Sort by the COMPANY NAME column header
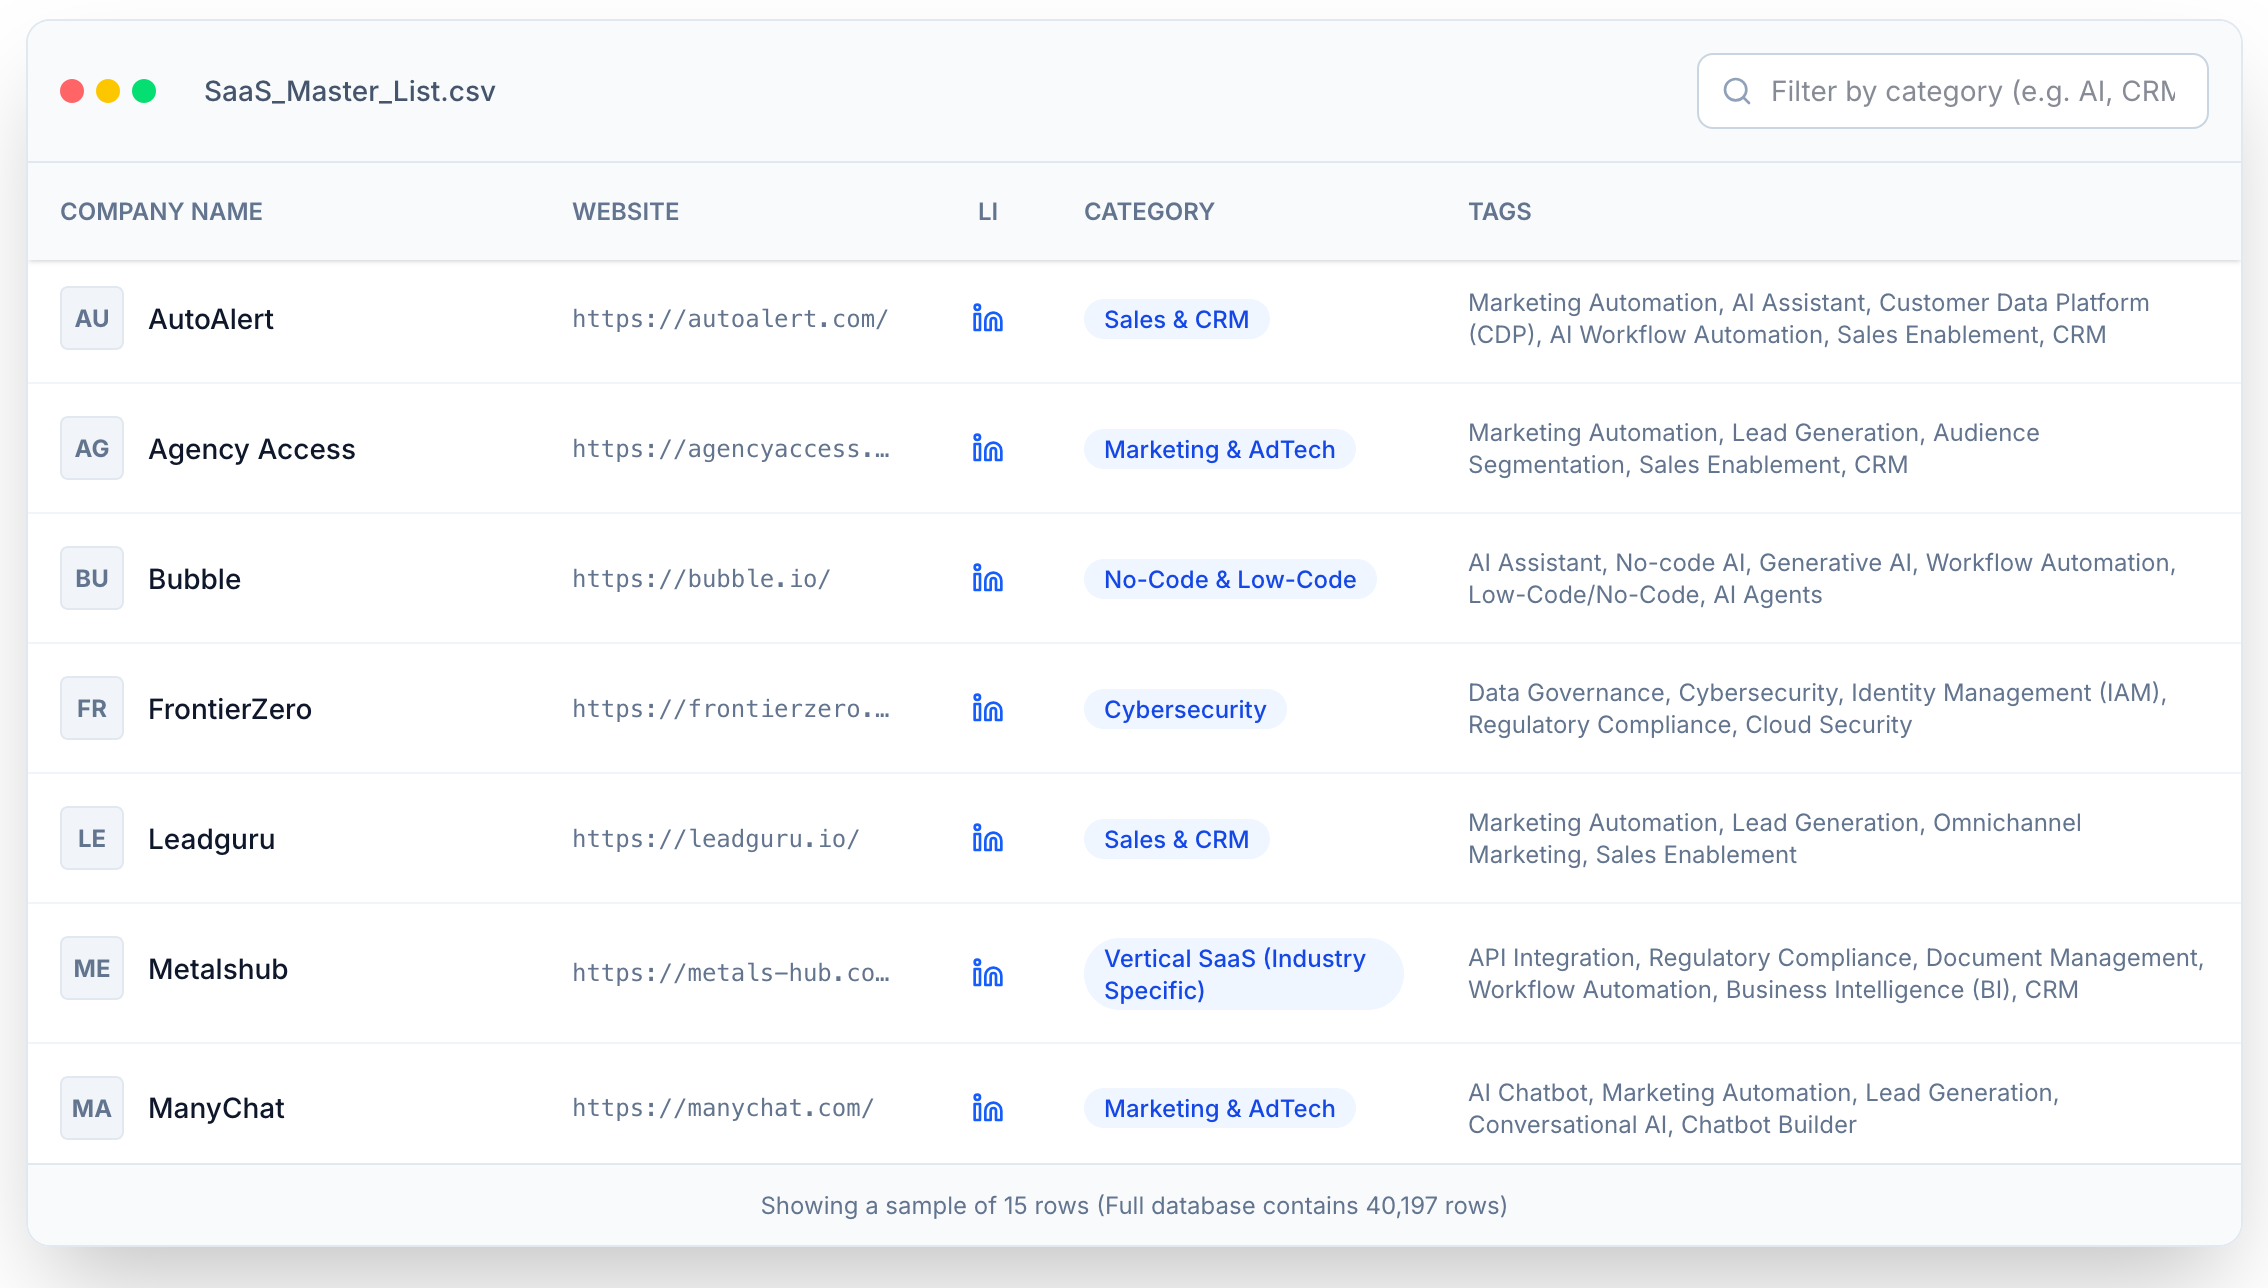Screen dimensions: 2268x1288 pyautogui.click(x=161, y=211)
